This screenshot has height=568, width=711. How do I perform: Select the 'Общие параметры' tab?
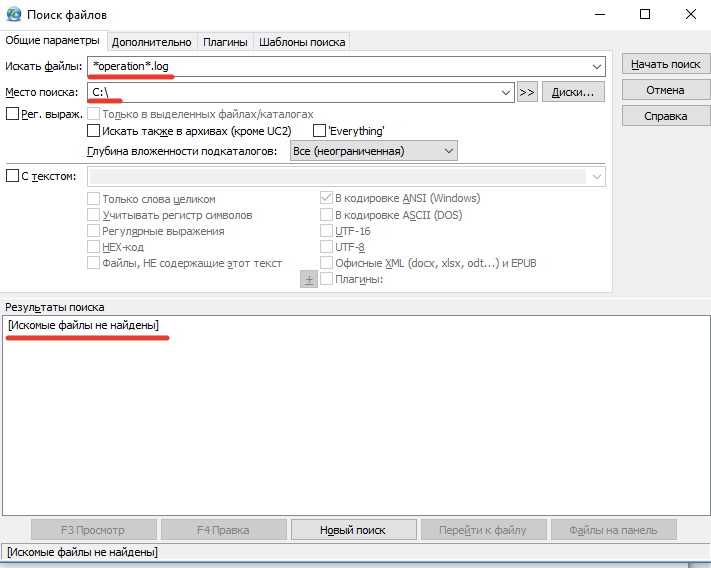pos(53,41)
